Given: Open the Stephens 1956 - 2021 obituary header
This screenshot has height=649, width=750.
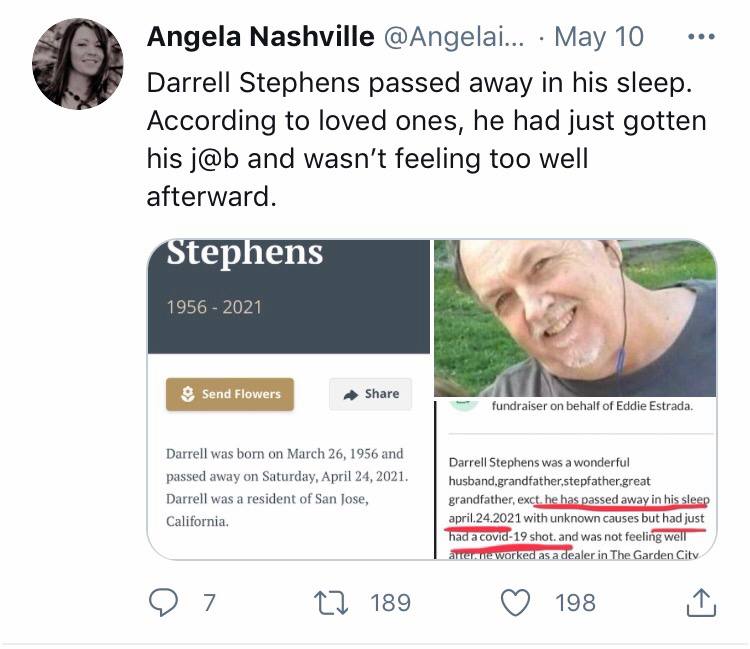Looking at the screenshot, I should pyautogui.click(x=289, y=297).
